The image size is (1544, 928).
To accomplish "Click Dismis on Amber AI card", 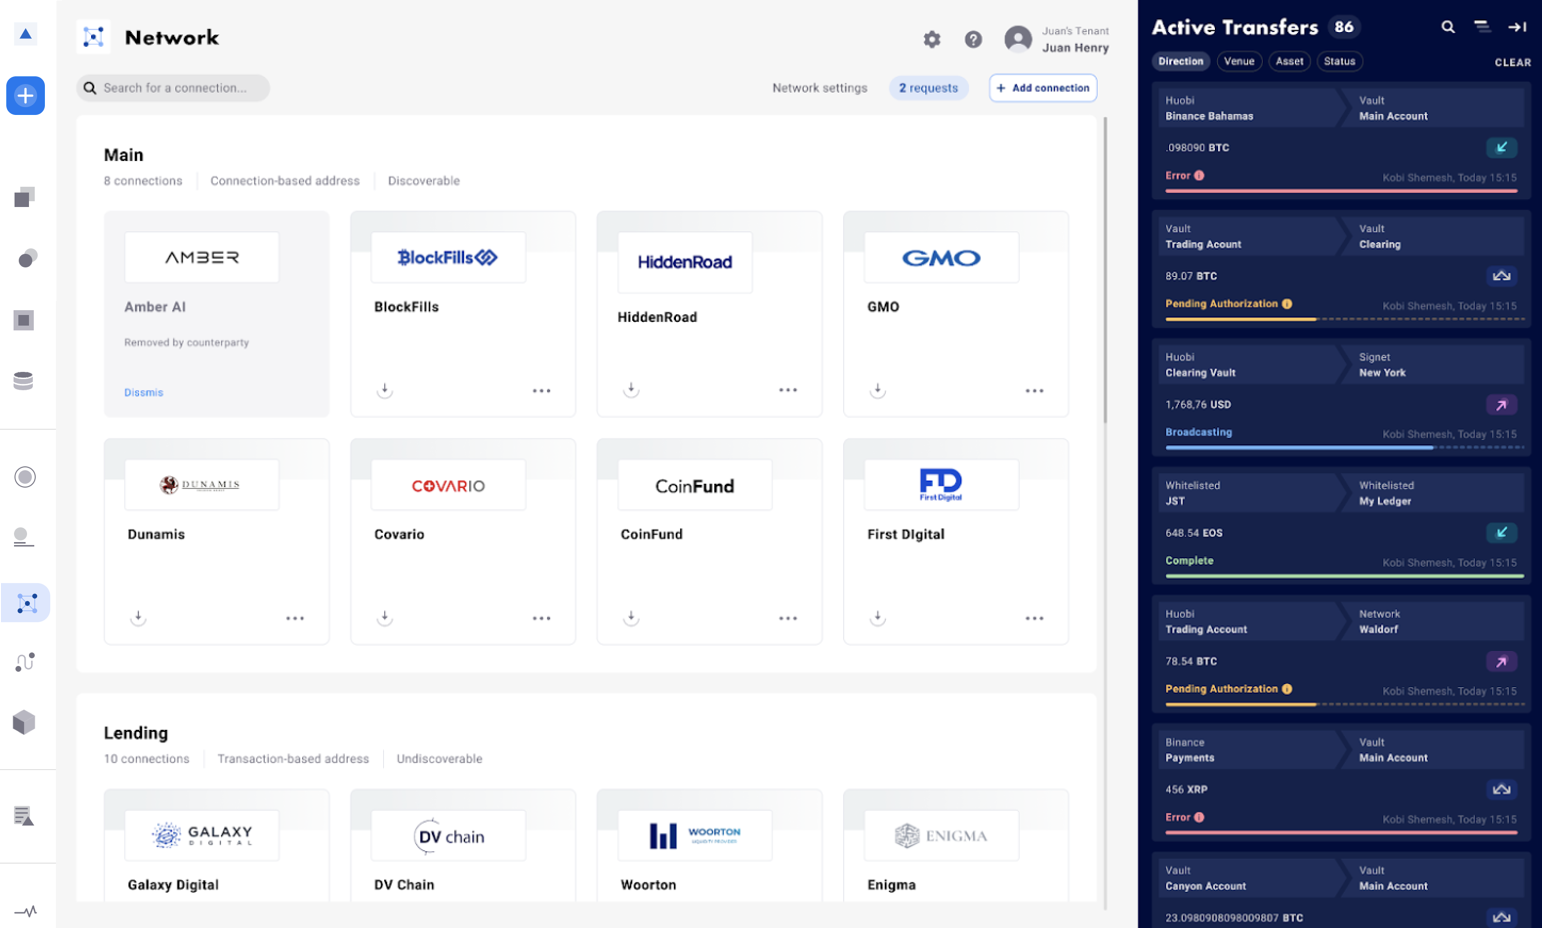I will [144, 393].
